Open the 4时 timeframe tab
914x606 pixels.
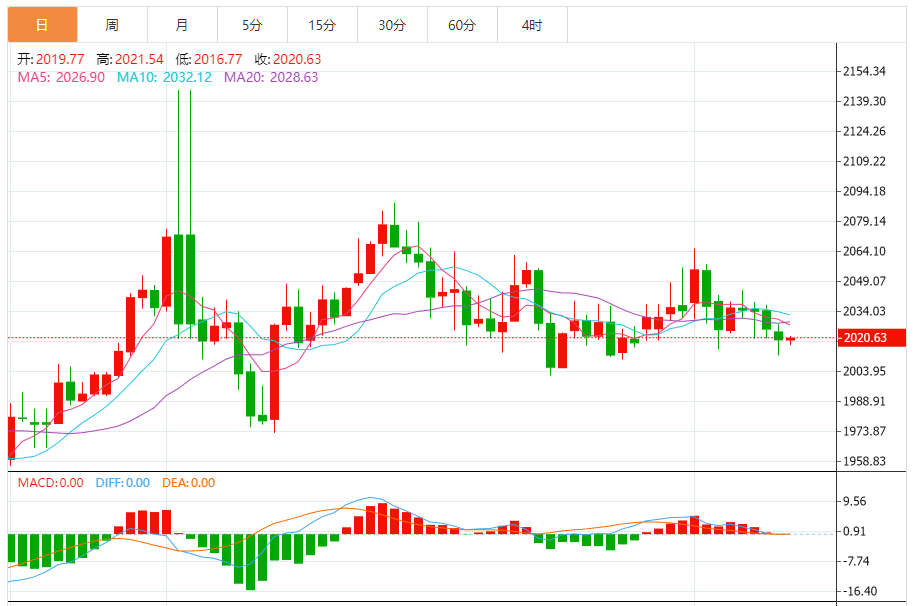[x=532, y=24]
